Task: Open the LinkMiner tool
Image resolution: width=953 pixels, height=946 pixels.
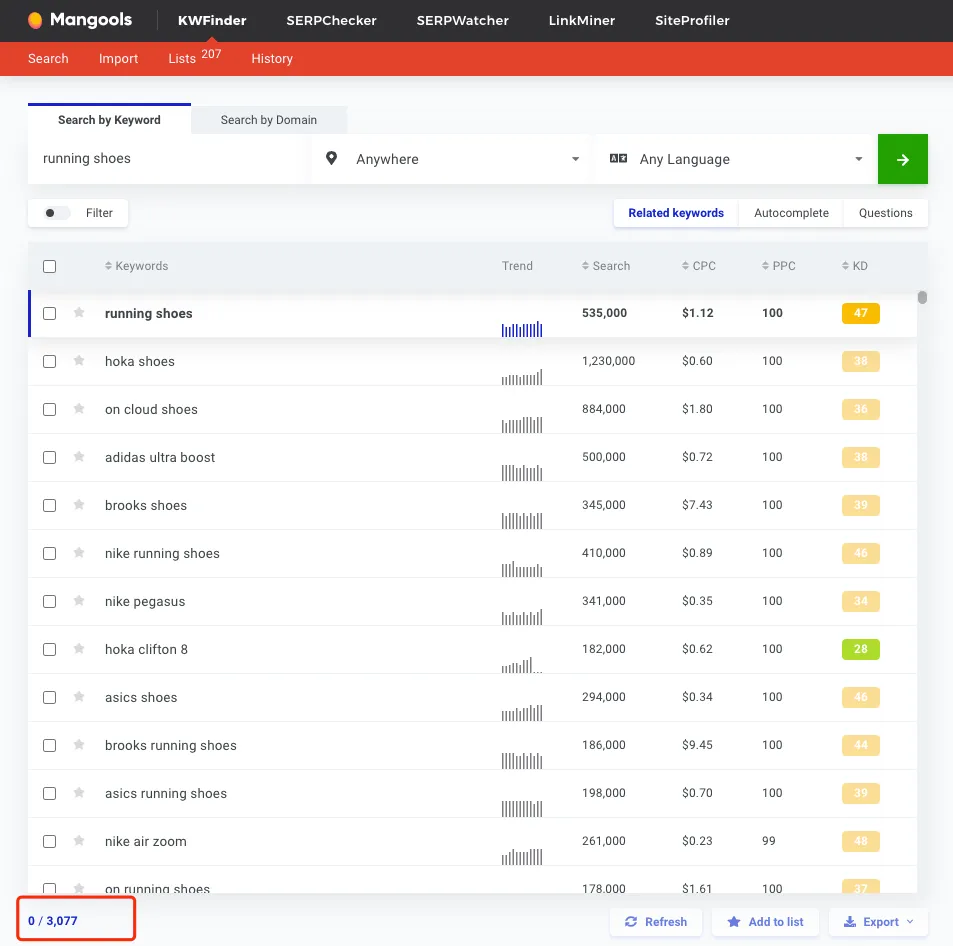Action: point(582,21)
